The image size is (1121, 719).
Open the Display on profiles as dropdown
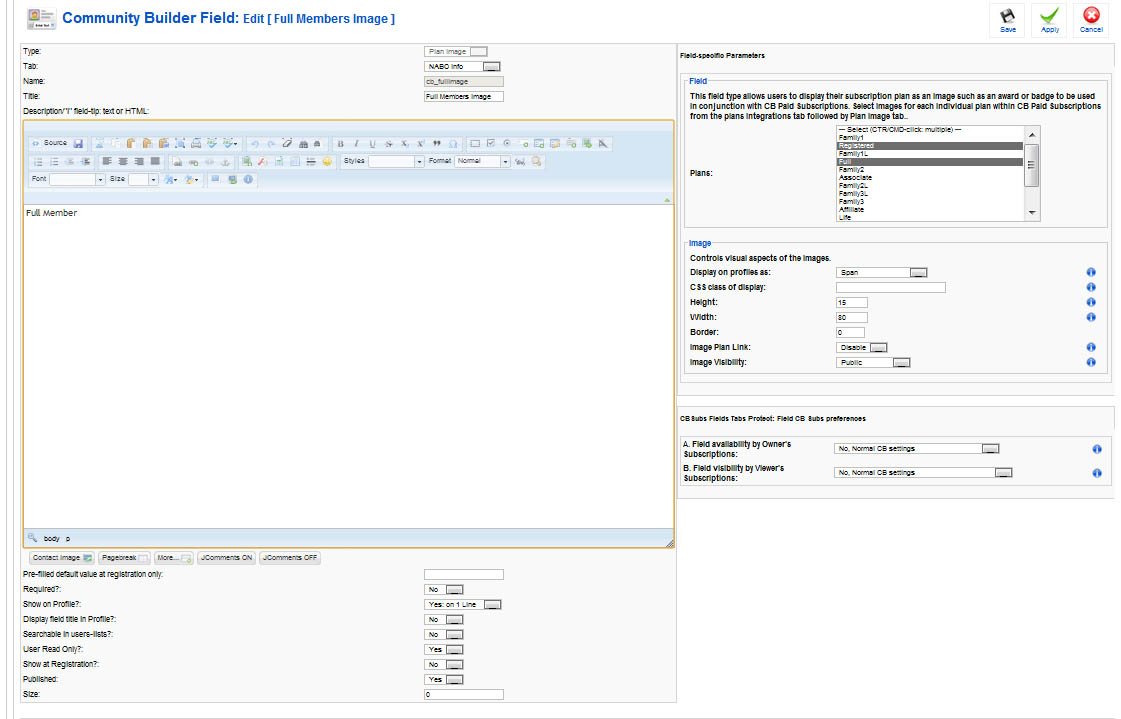coord(882,272)
